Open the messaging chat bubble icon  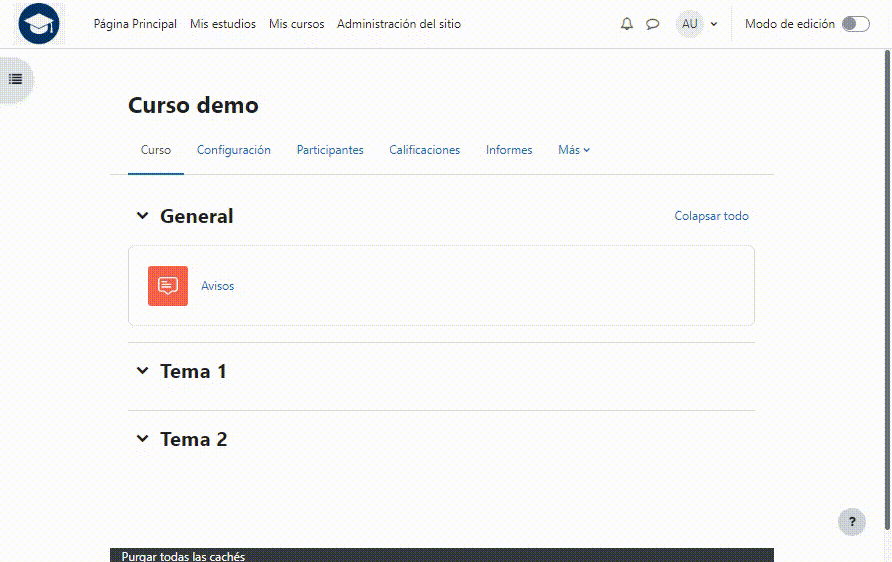(x=653, y=24)
